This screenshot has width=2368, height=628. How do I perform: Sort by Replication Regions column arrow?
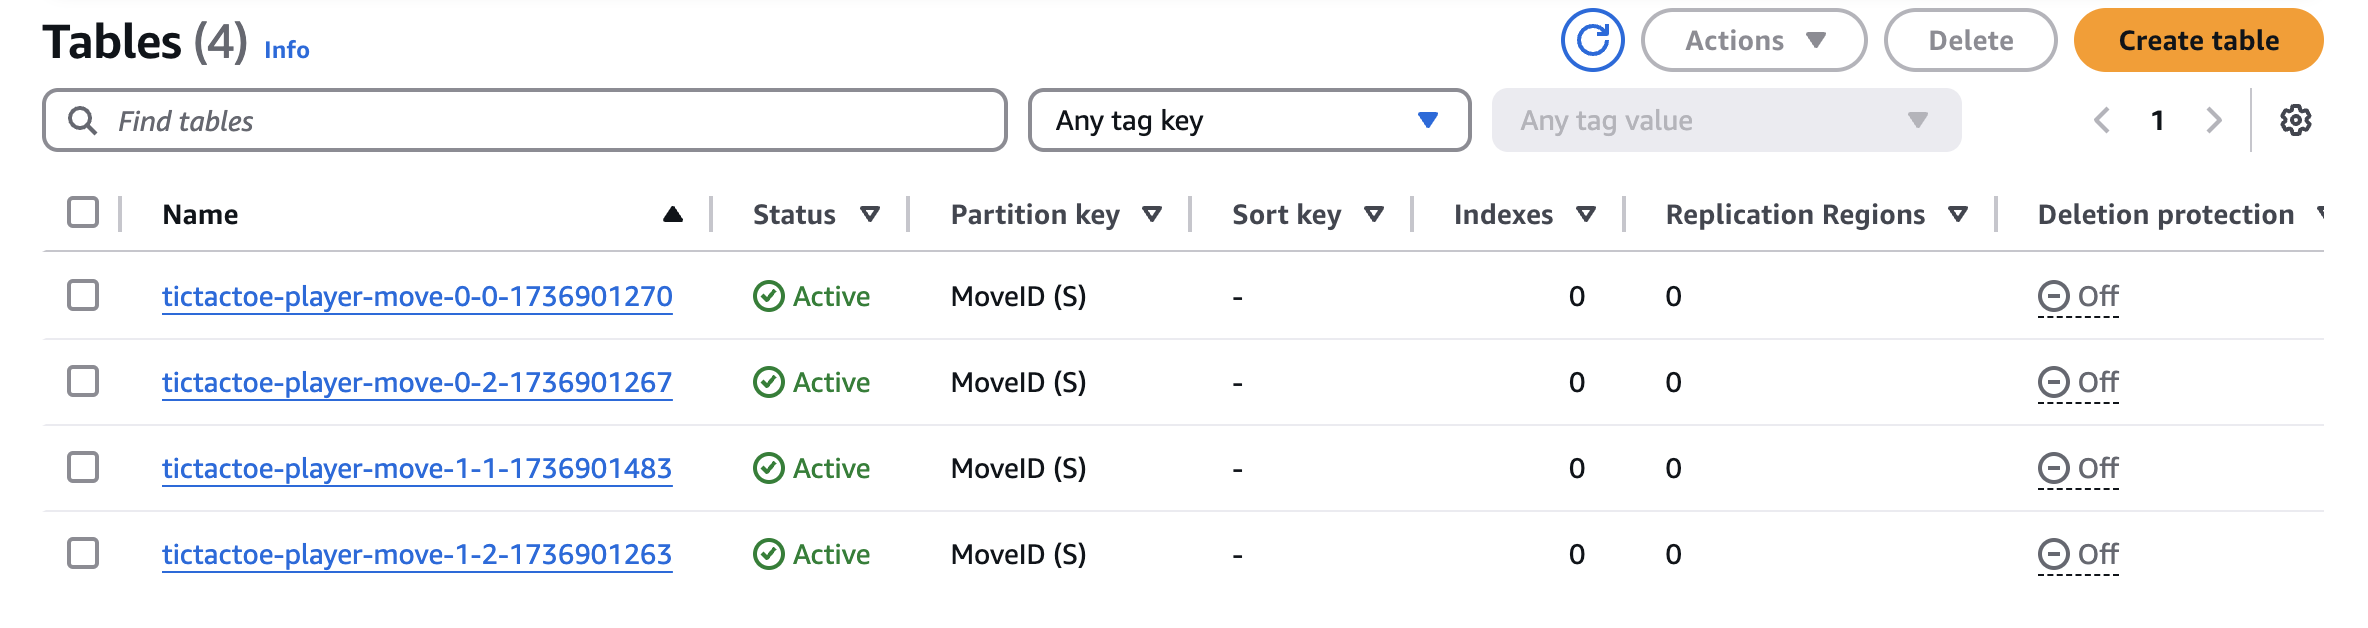[1958, 214]
